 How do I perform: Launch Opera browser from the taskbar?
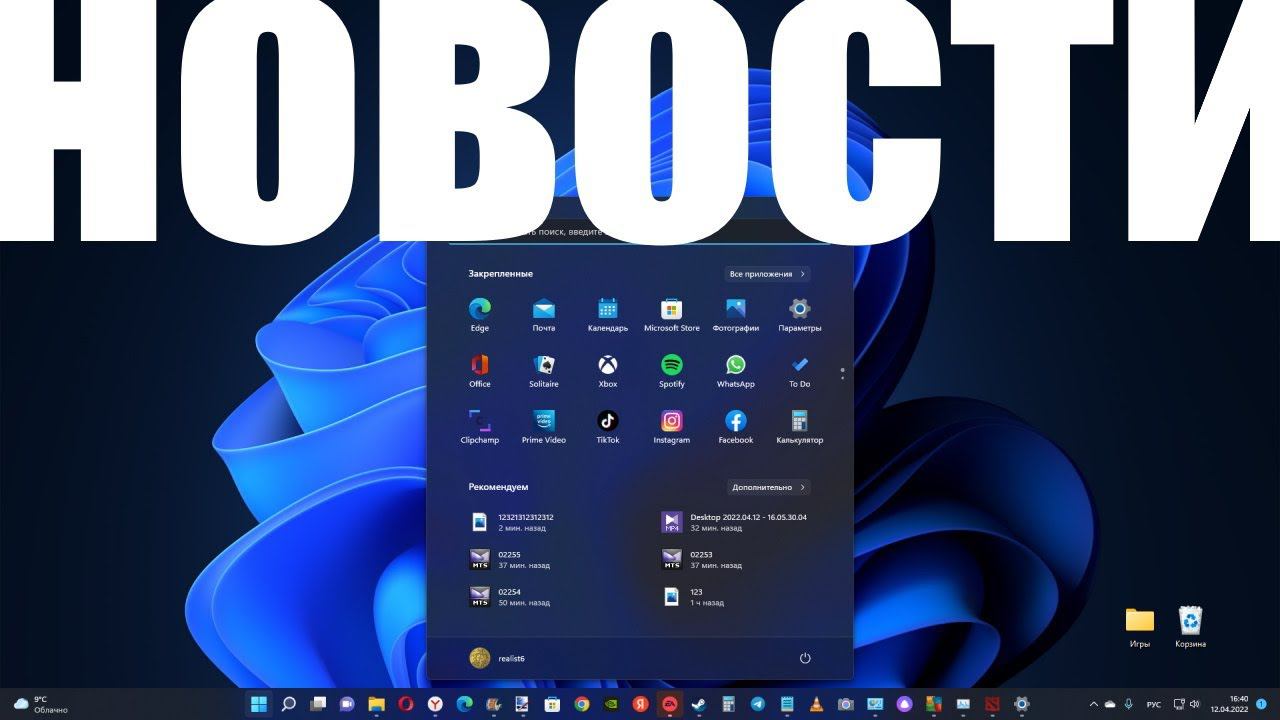pos(406,704)
